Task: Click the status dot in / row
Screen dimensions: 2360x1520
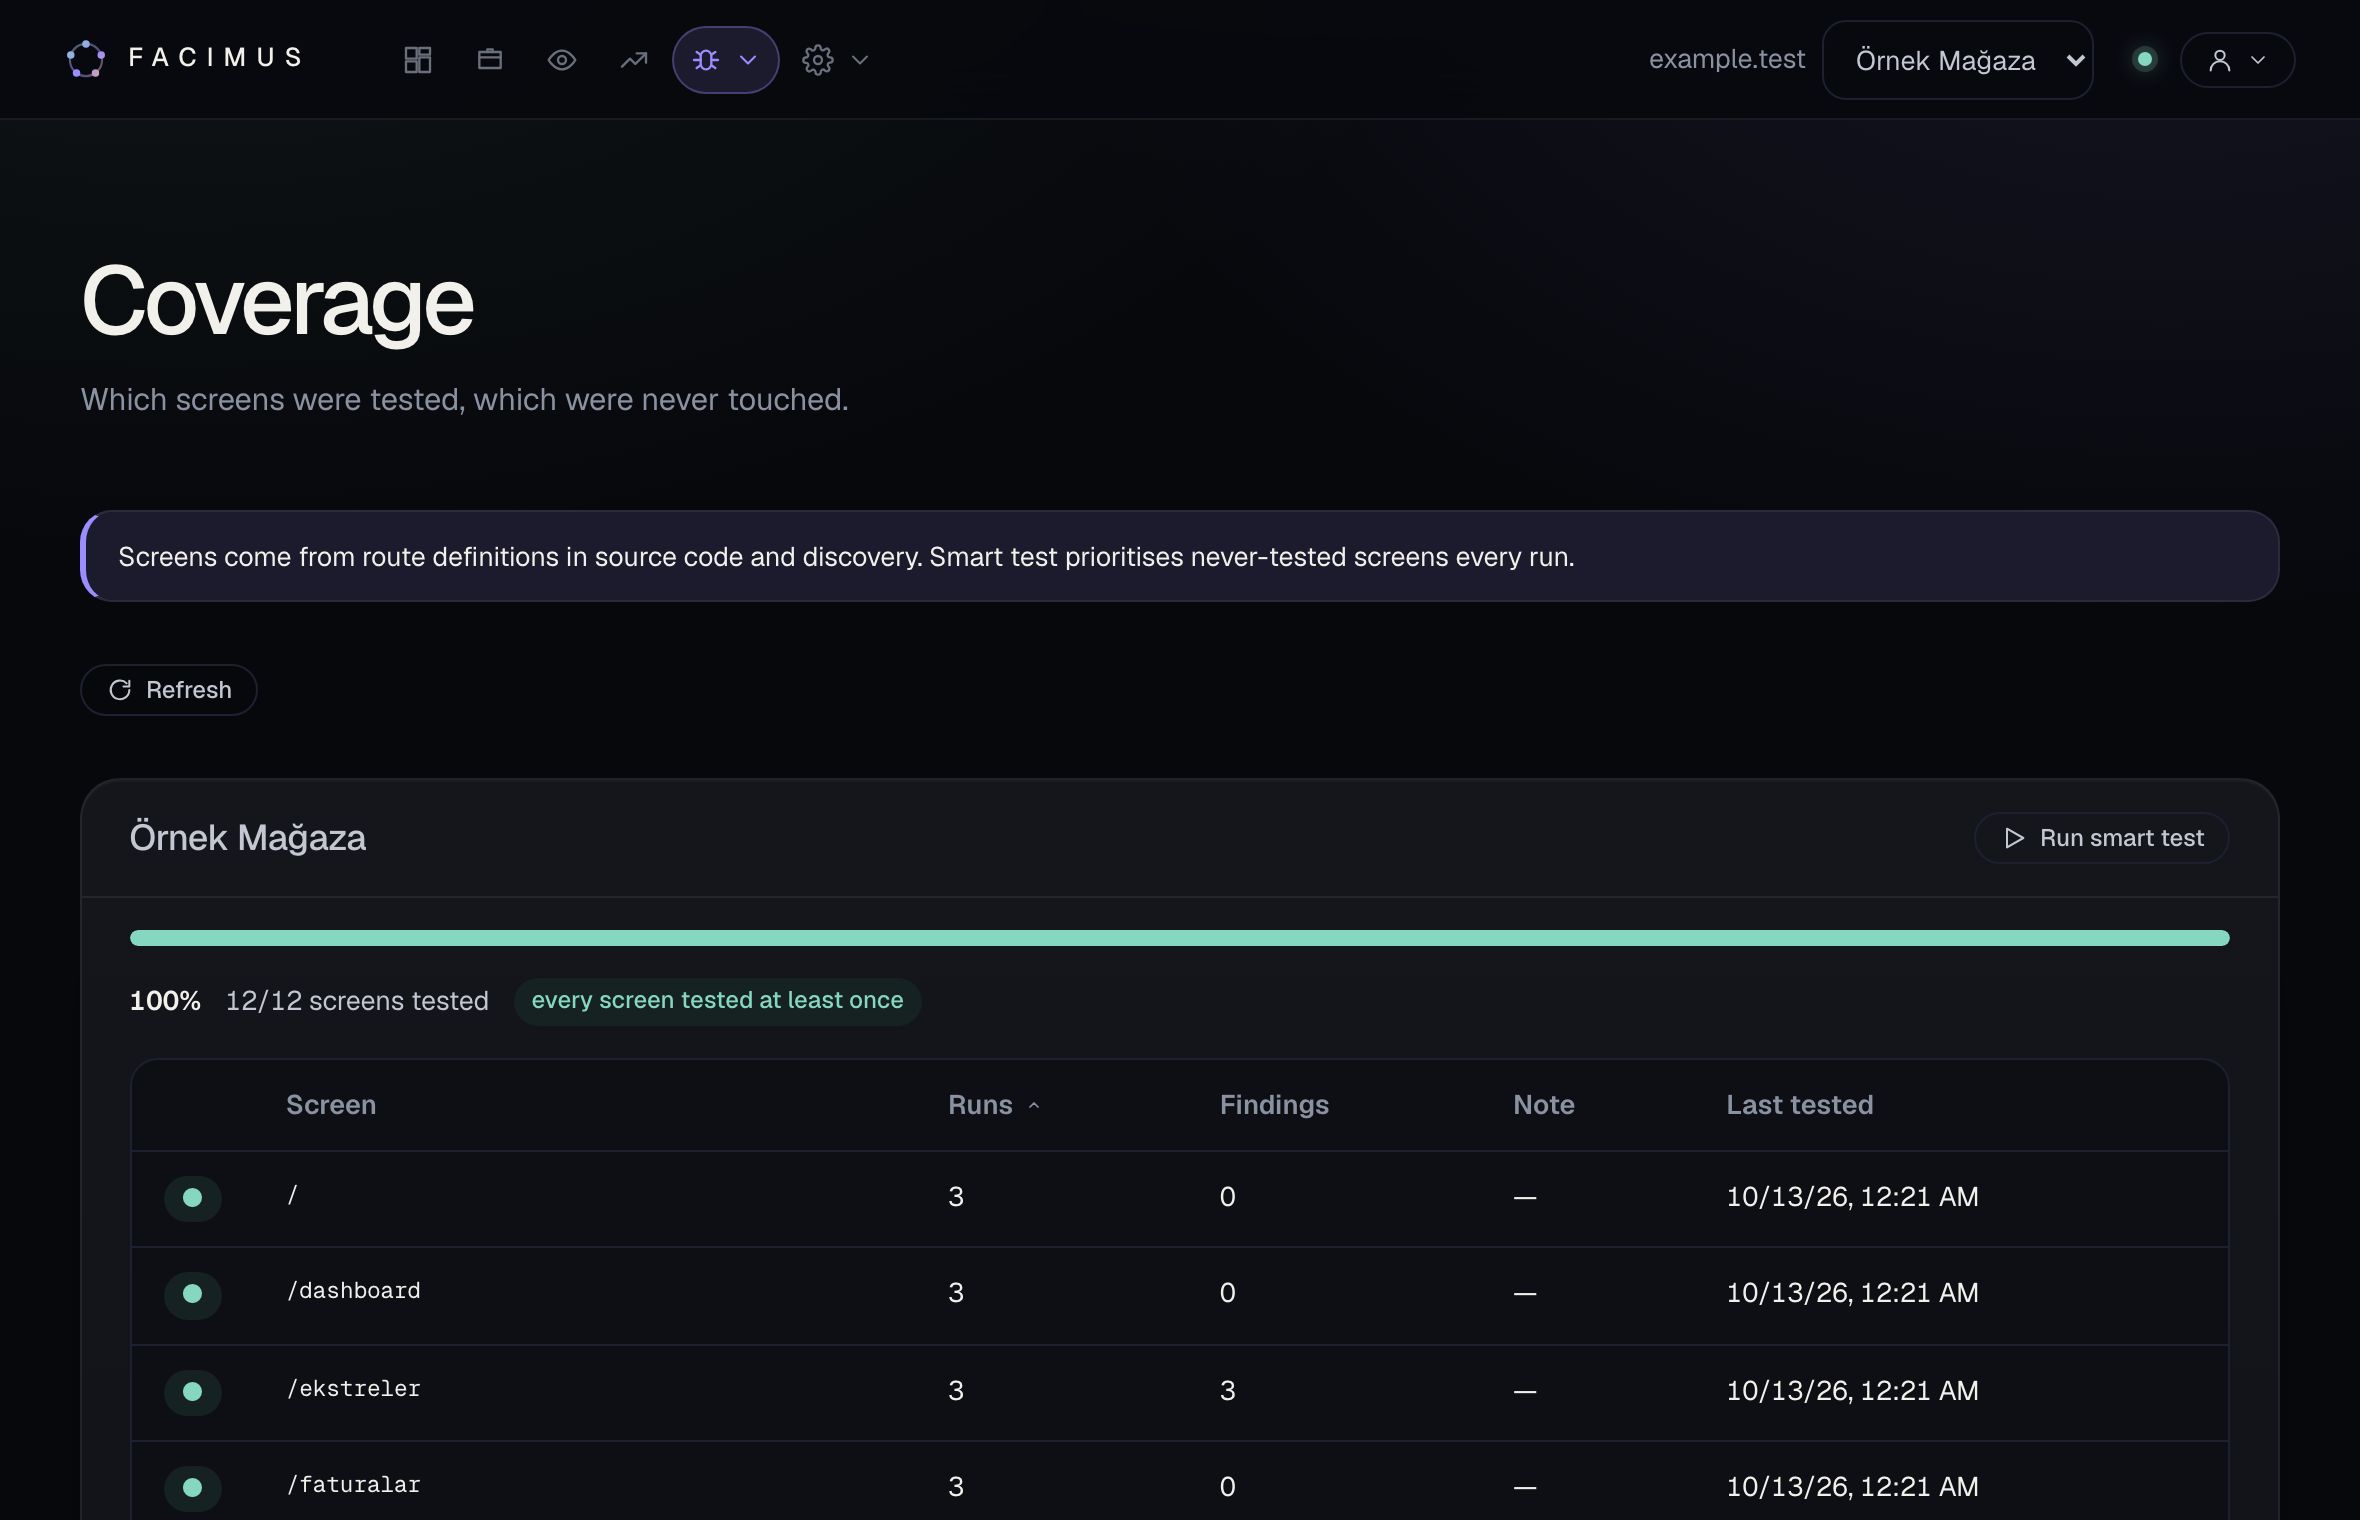Action: [193, 1198]
